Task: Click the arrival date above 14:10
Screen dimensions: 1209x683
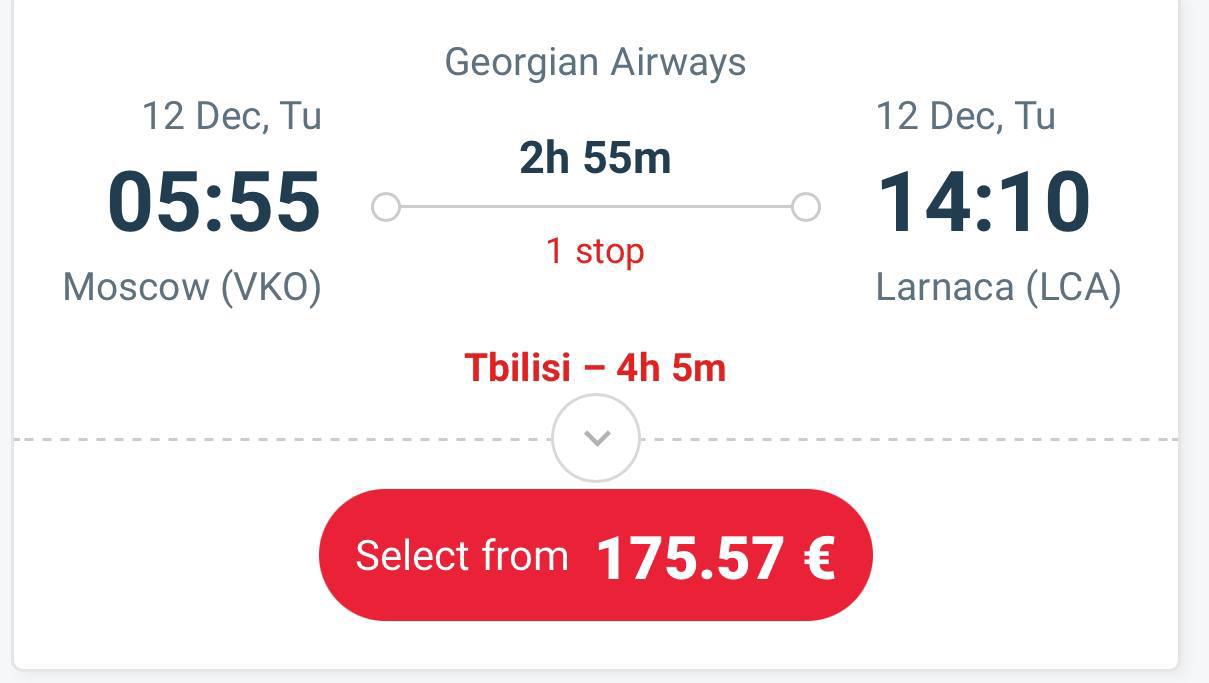Action: pos(965,116)
